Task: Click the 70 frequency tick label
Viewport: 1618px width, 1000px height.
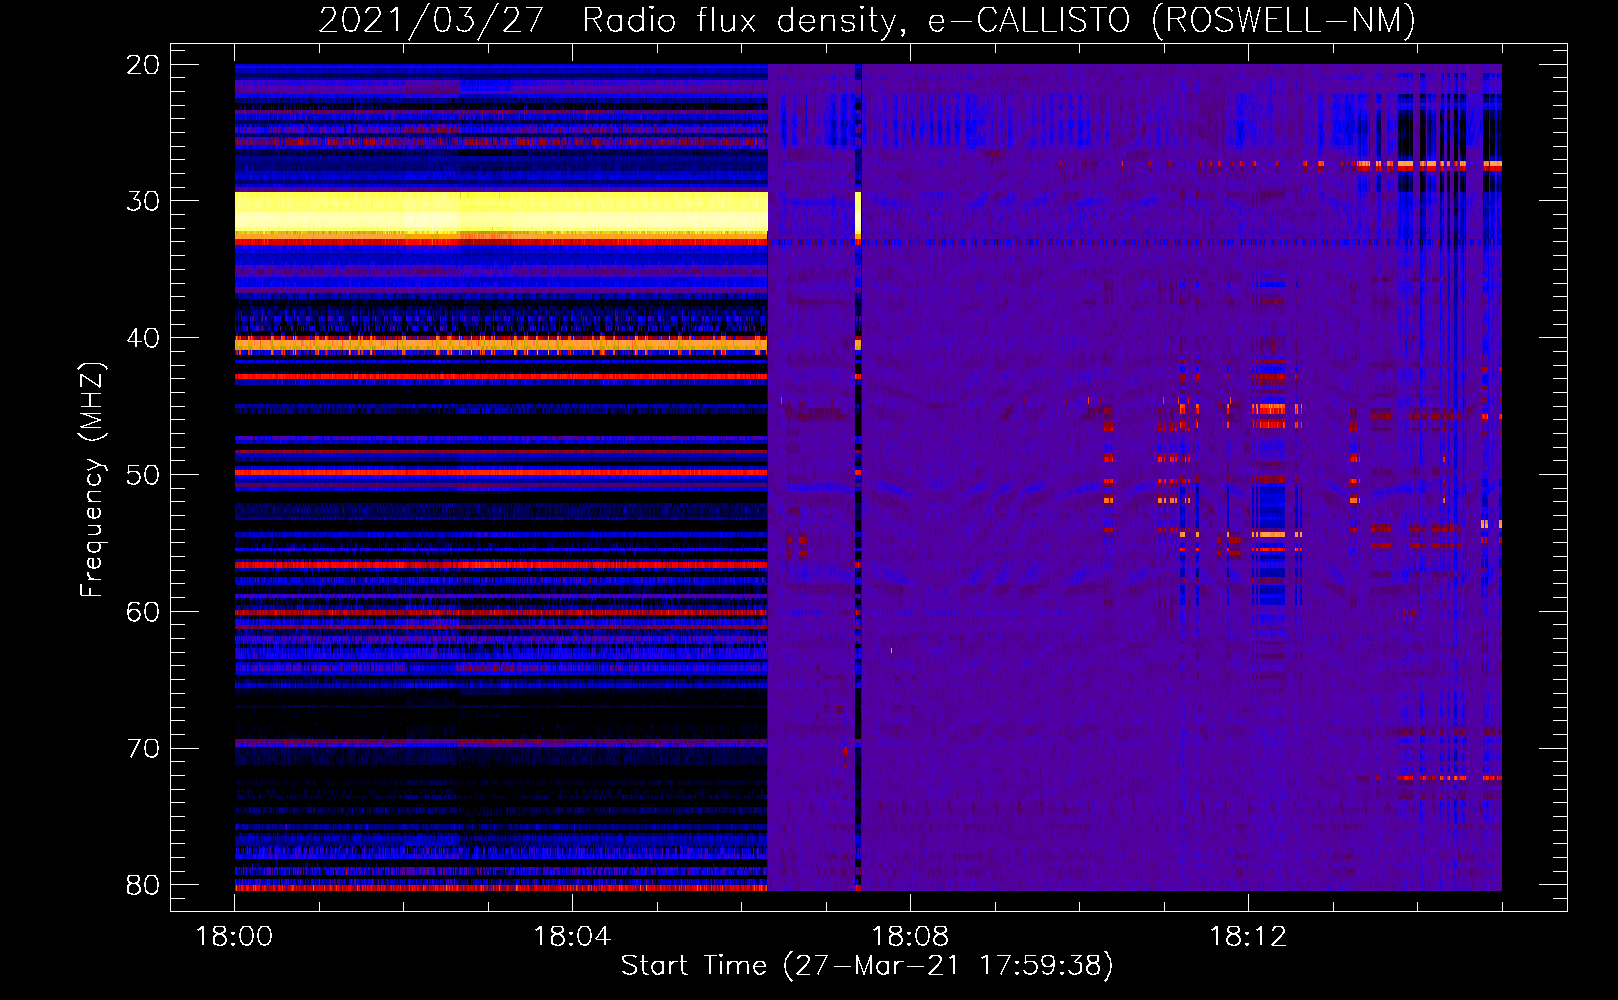Action: pyautogui.click(x=143, y=749)
